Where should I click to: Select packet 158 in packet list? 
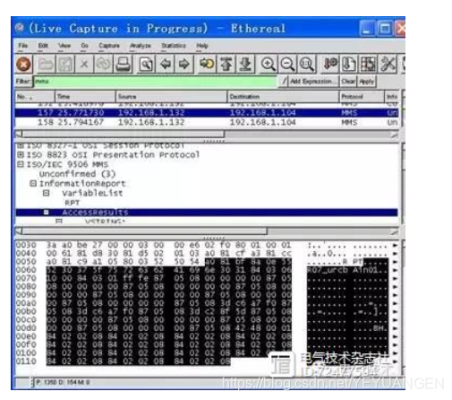[x=207, y=122]
